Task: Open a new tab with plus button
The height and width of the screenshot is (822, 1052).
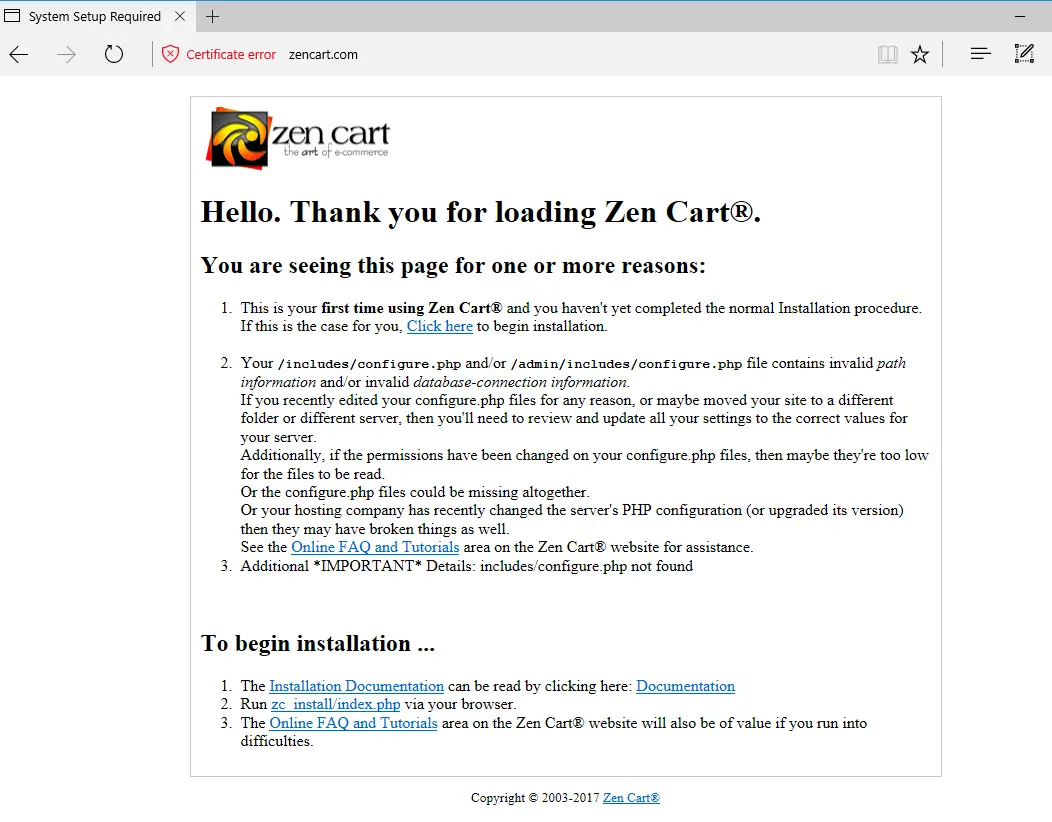Action: (213, 17)
